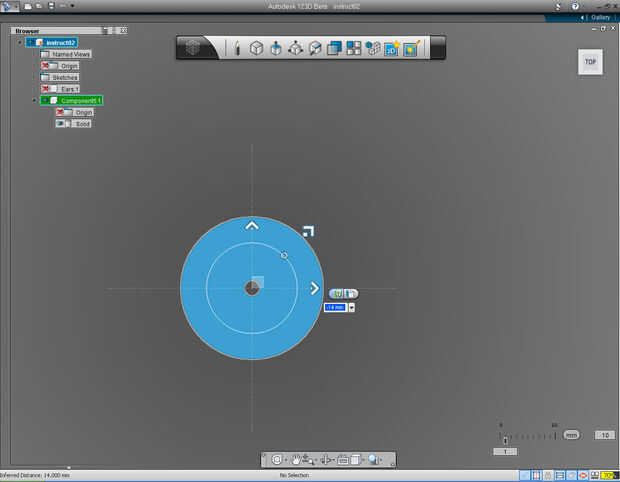The height and width of the screenshot is (482, 620).
Task: Select the Zoom tool in navigation bar
Action: click(x=307, y=459)
